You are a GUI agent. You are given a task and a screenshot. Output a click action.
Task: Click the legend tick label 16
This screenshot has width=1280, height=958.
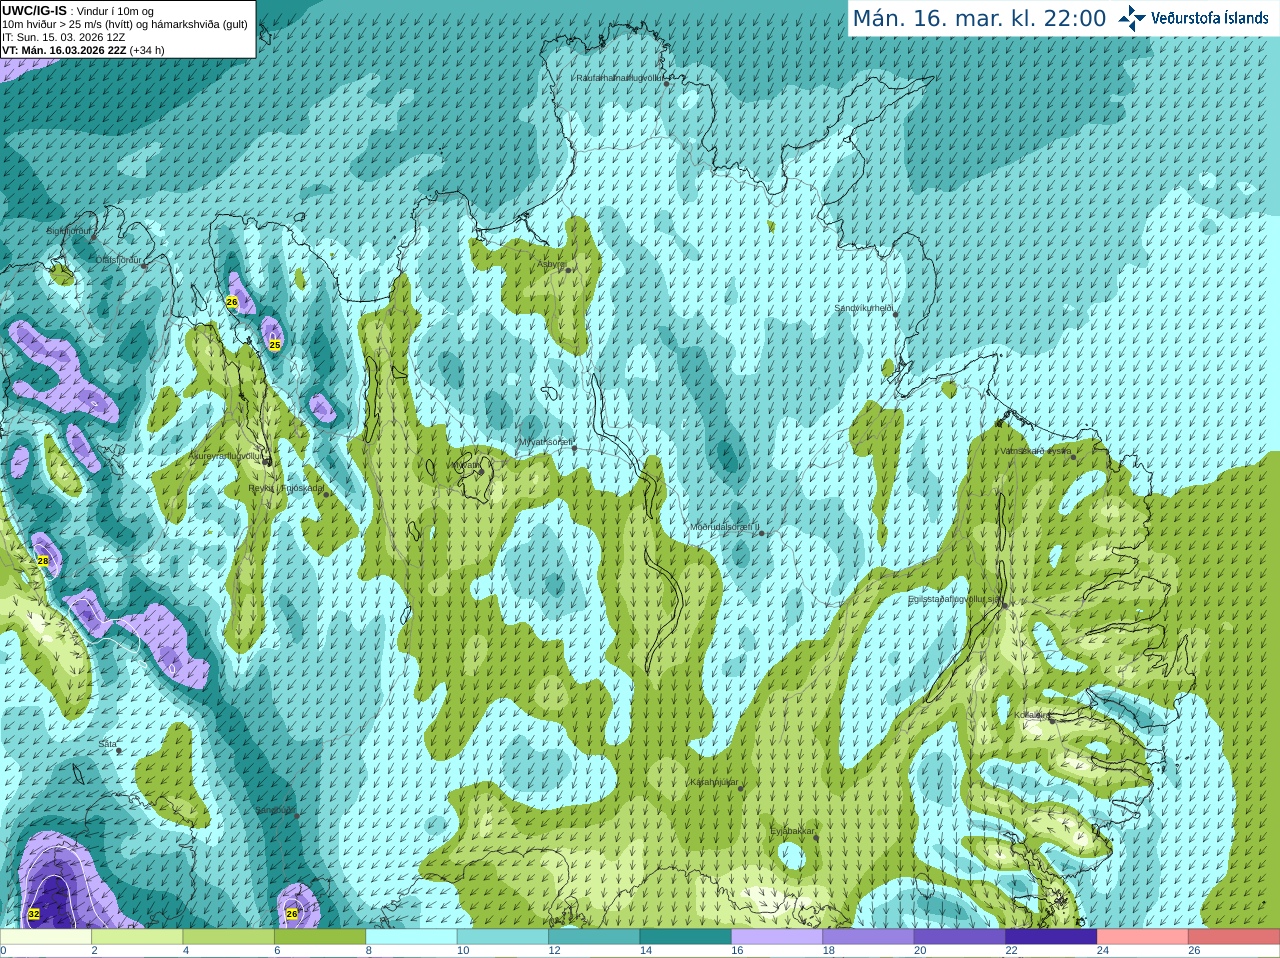pos(737,951)
